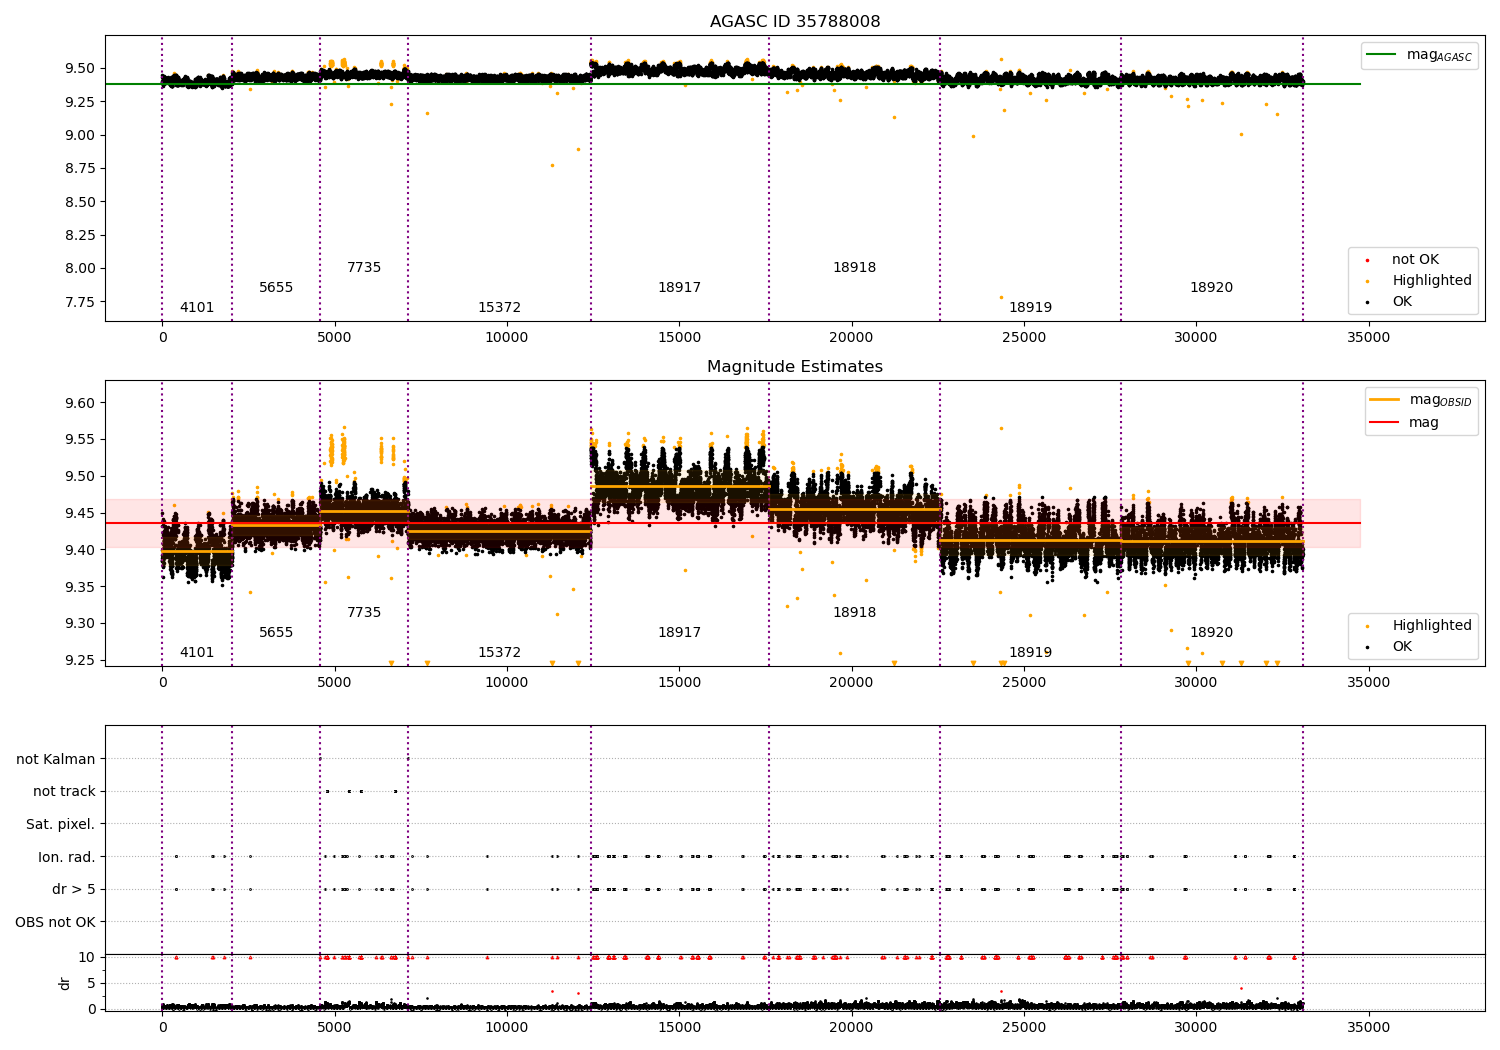Click obsid label 4101 in Magnitude Estimates plot
Viewport: 1500px width, 1050px height.
coord(197,653)
